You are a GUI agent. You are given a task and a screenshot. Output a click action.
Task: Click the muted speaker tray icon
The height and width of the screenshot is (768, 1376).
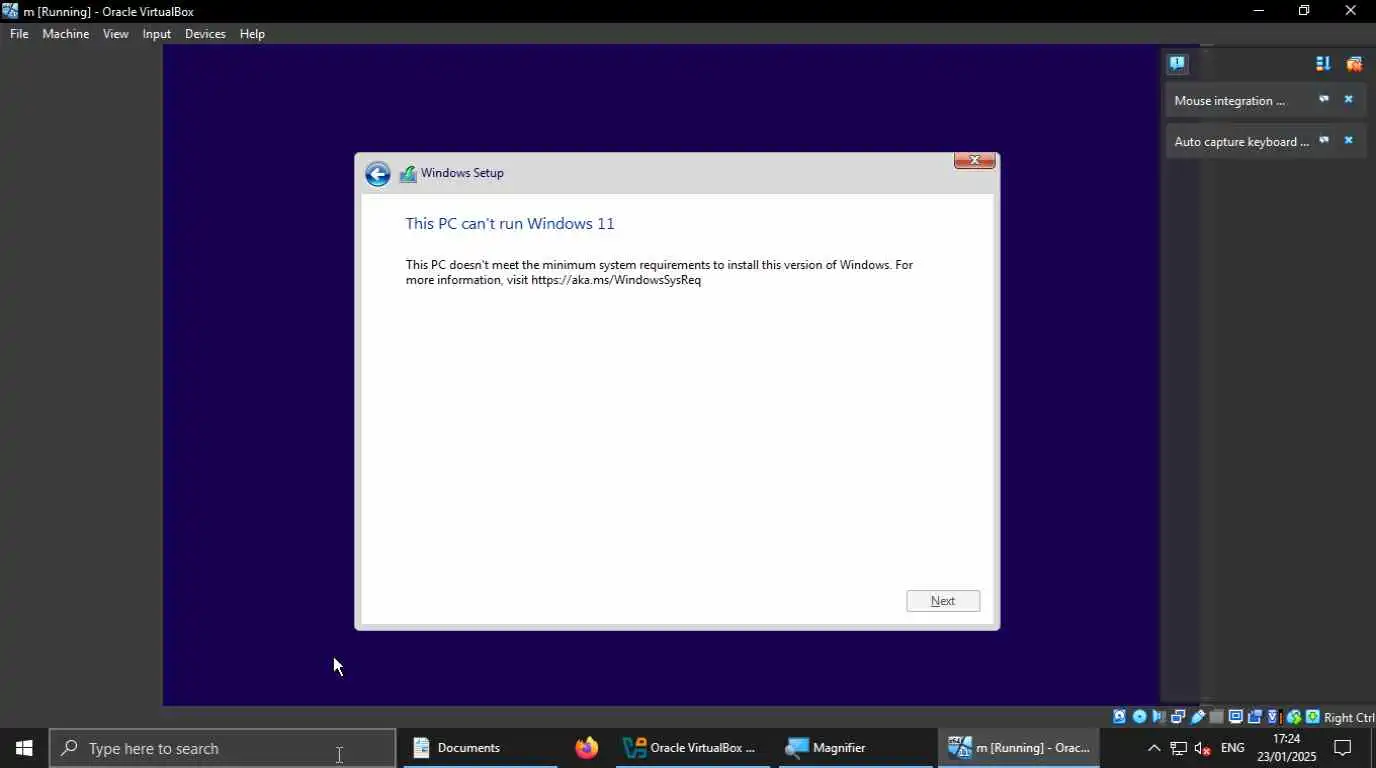(x=1203, y=748)
